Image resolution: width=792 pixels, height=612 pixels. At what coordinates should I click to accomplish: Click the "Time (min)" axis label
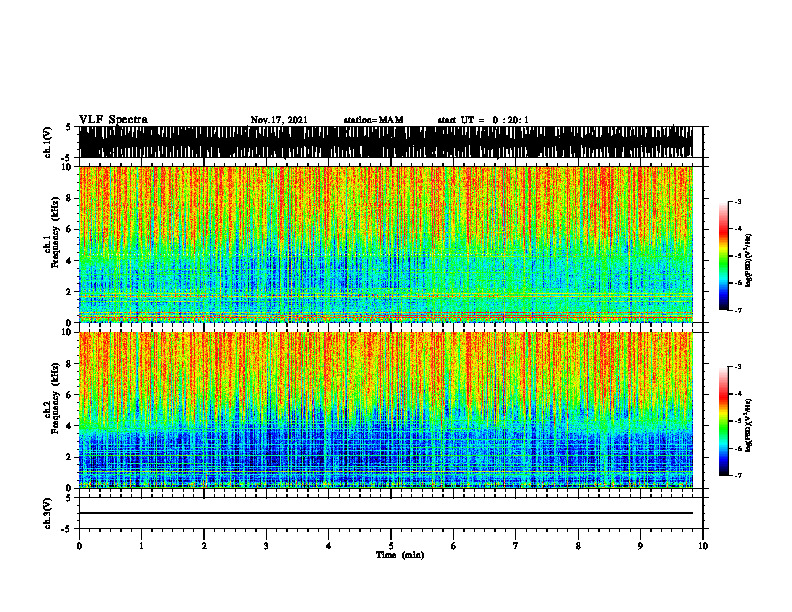[400, 555]
